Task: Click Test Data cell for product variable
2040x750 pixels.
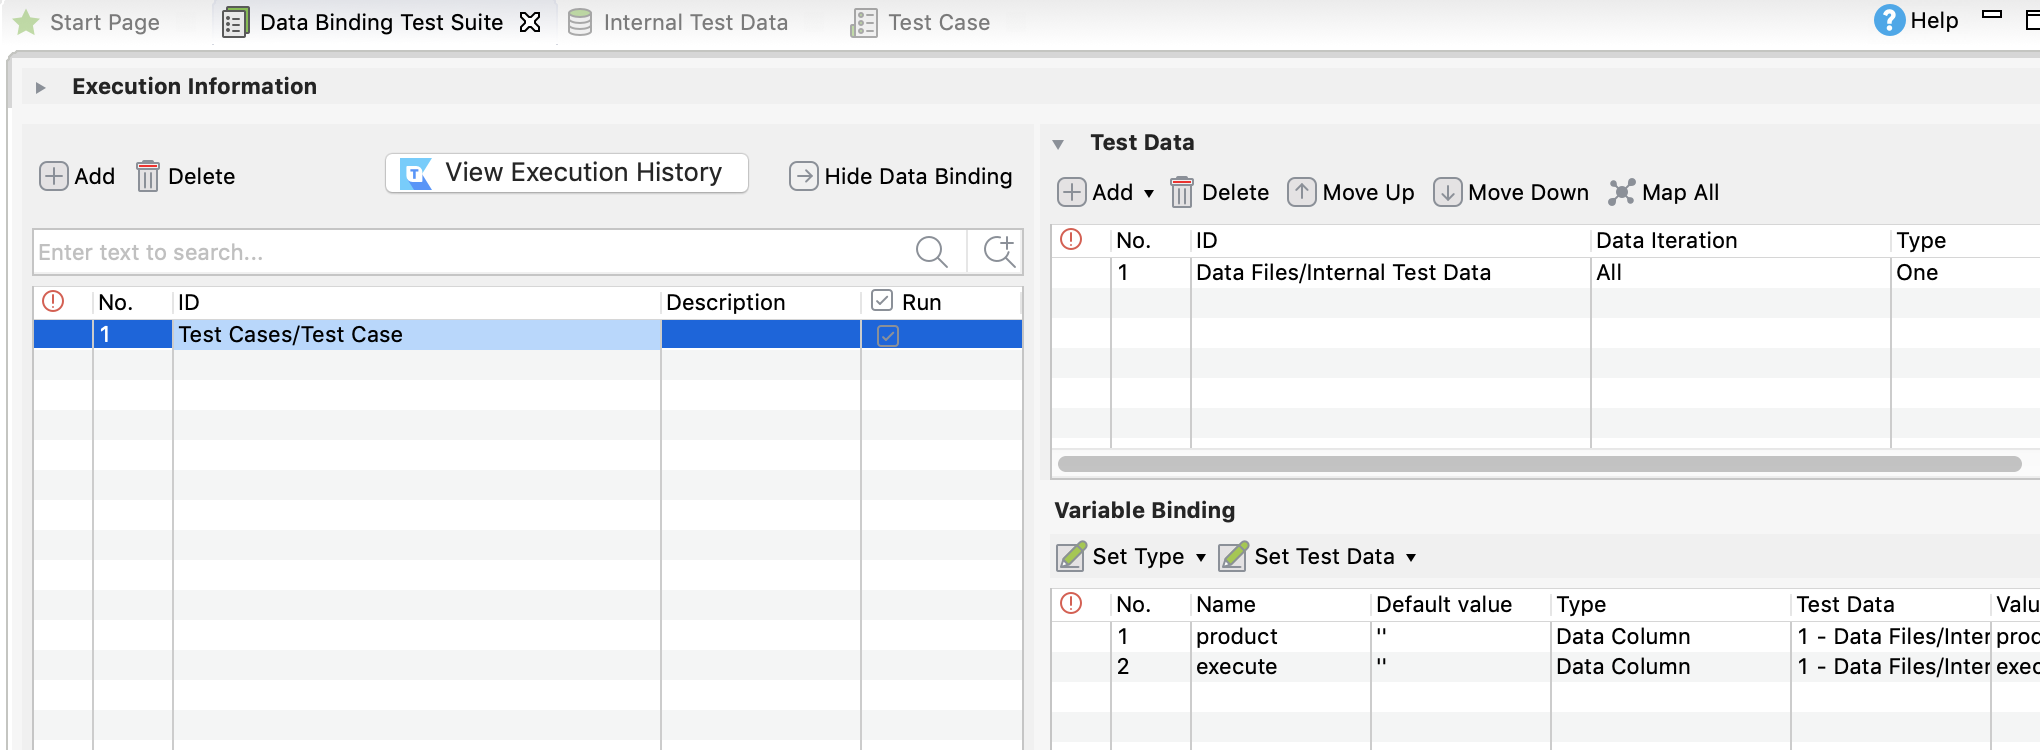Action: 1891,637
